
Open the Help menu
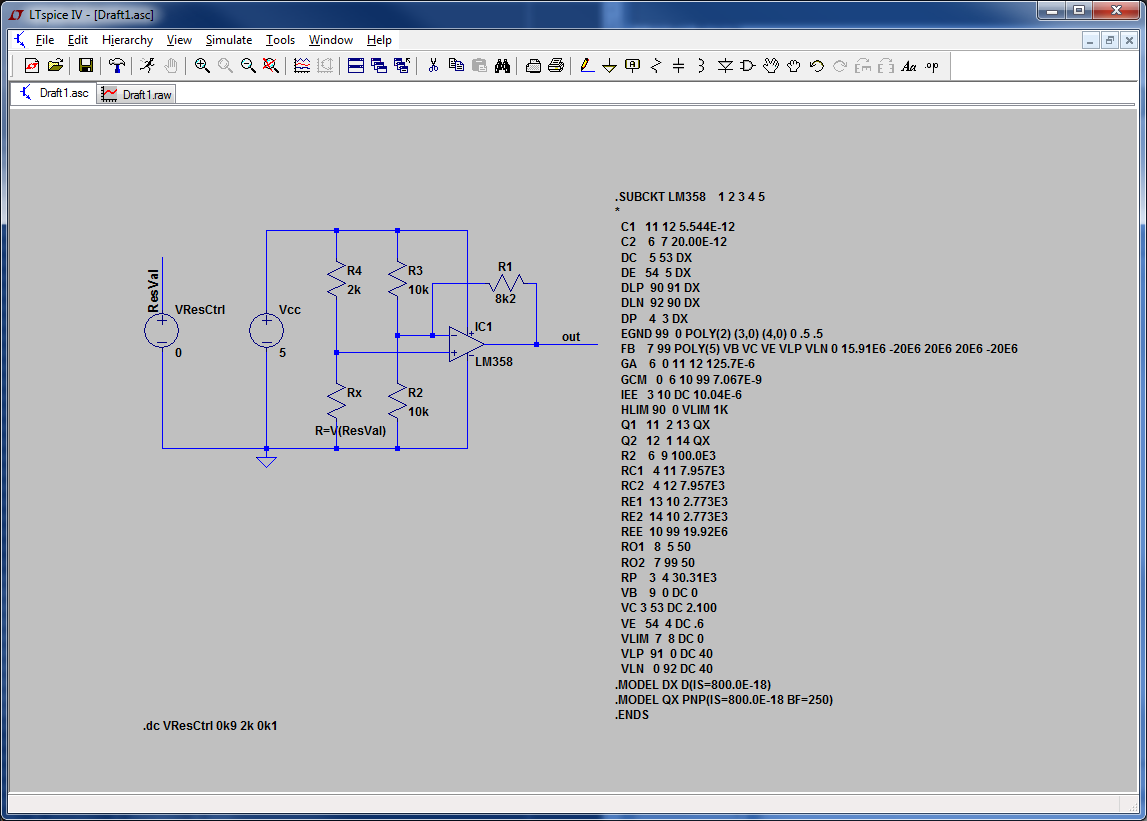pyautogui.click(x=379, y=40)
